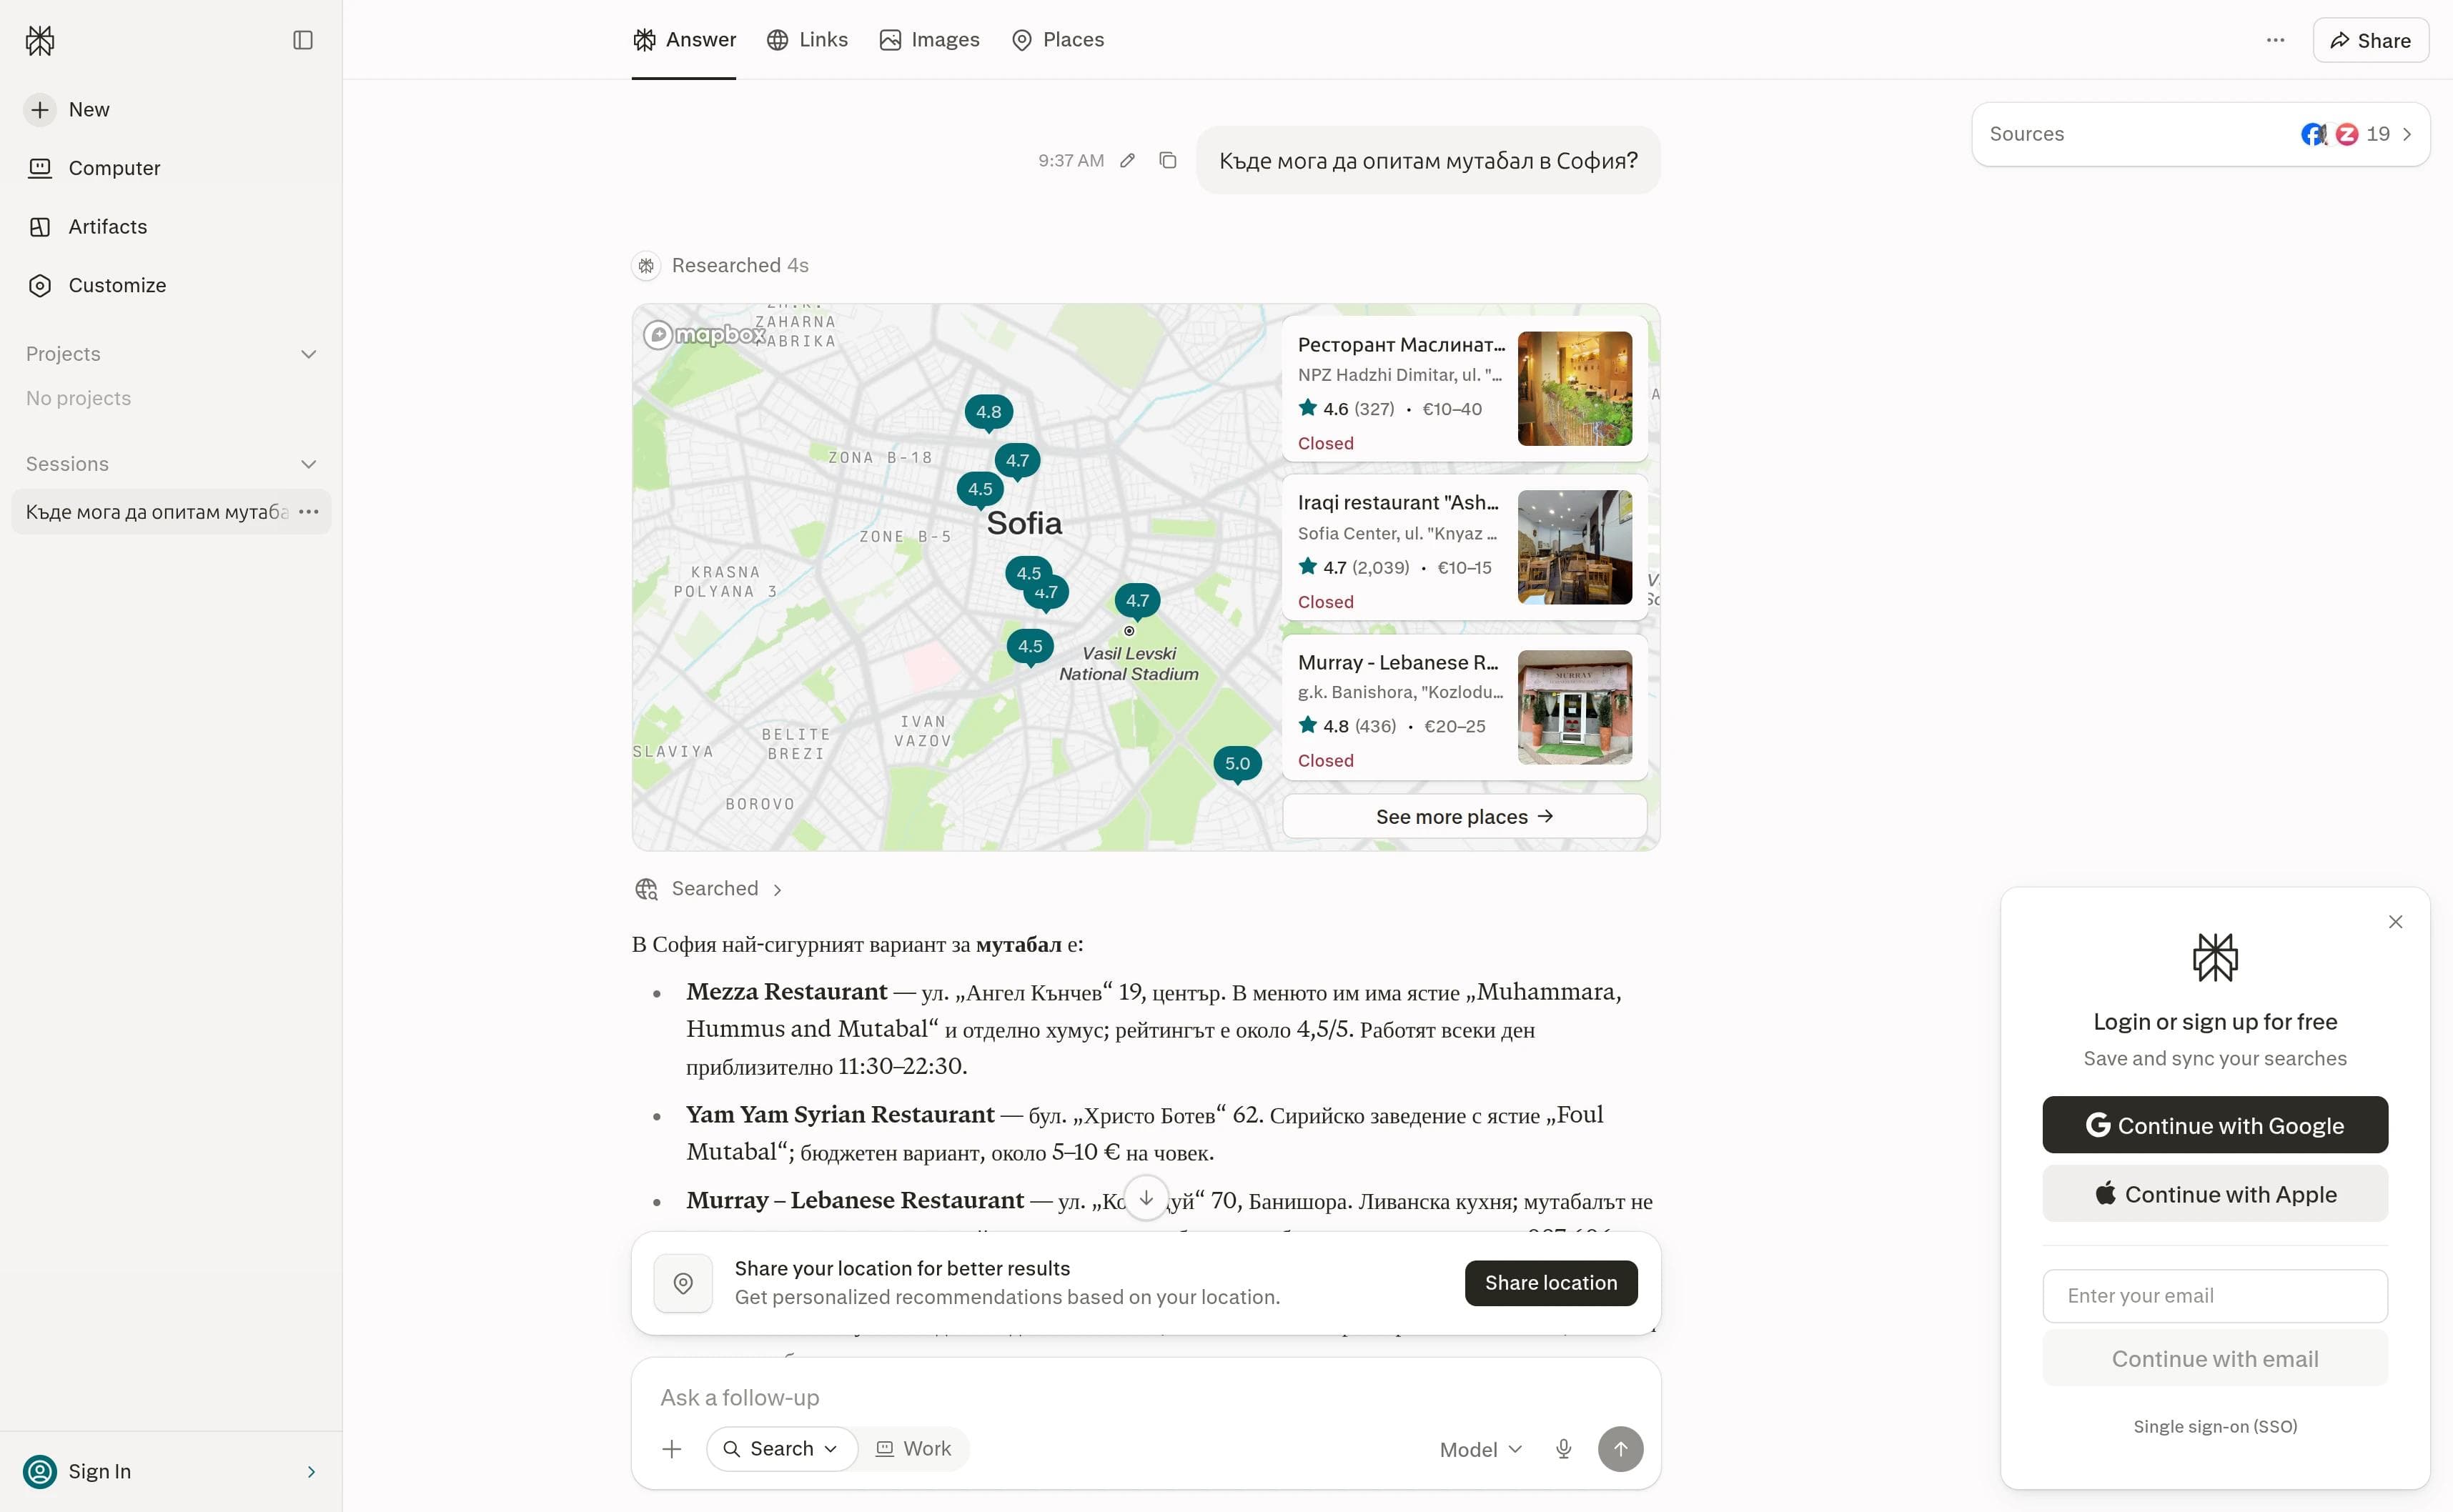Viewport: 2453px width, 1512px height.
Task: Open the Search mode dropdown
Action: [x=781, y=1449]
